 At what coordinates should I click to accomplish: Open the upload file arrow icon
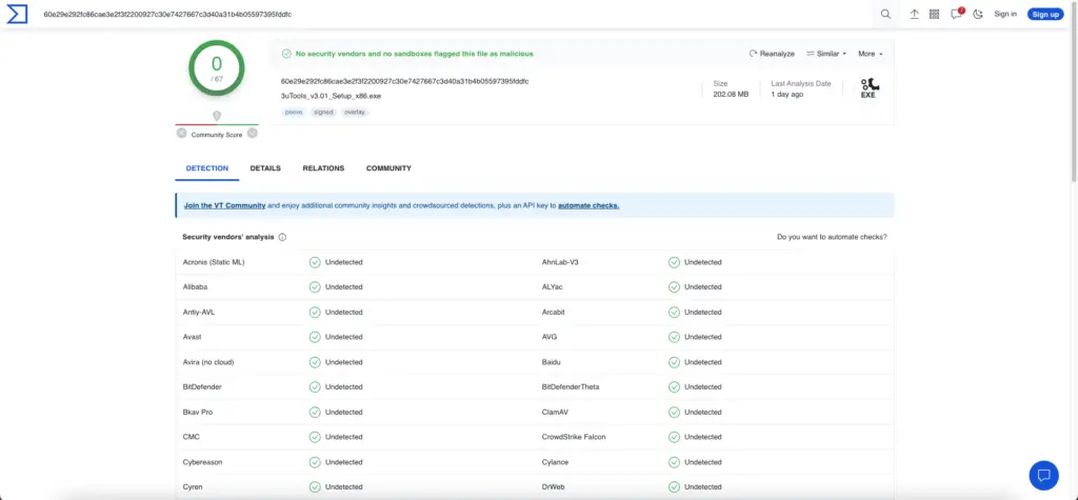click(x=914, y=14)
